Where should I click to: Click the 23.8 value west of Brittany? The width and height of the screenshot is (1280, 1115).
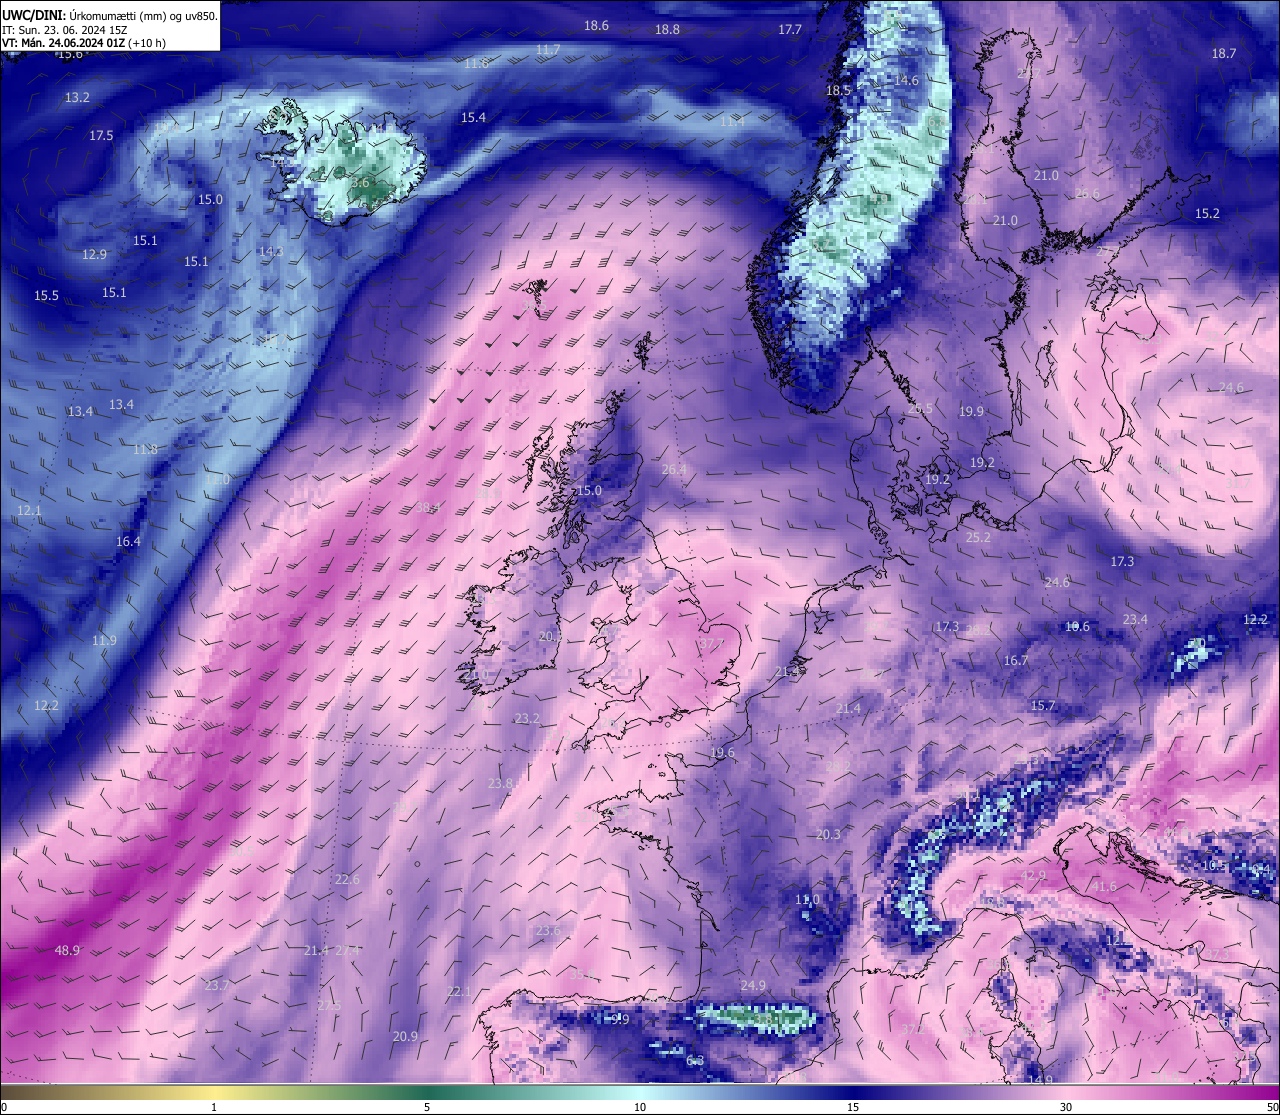(x=500, y=783)
